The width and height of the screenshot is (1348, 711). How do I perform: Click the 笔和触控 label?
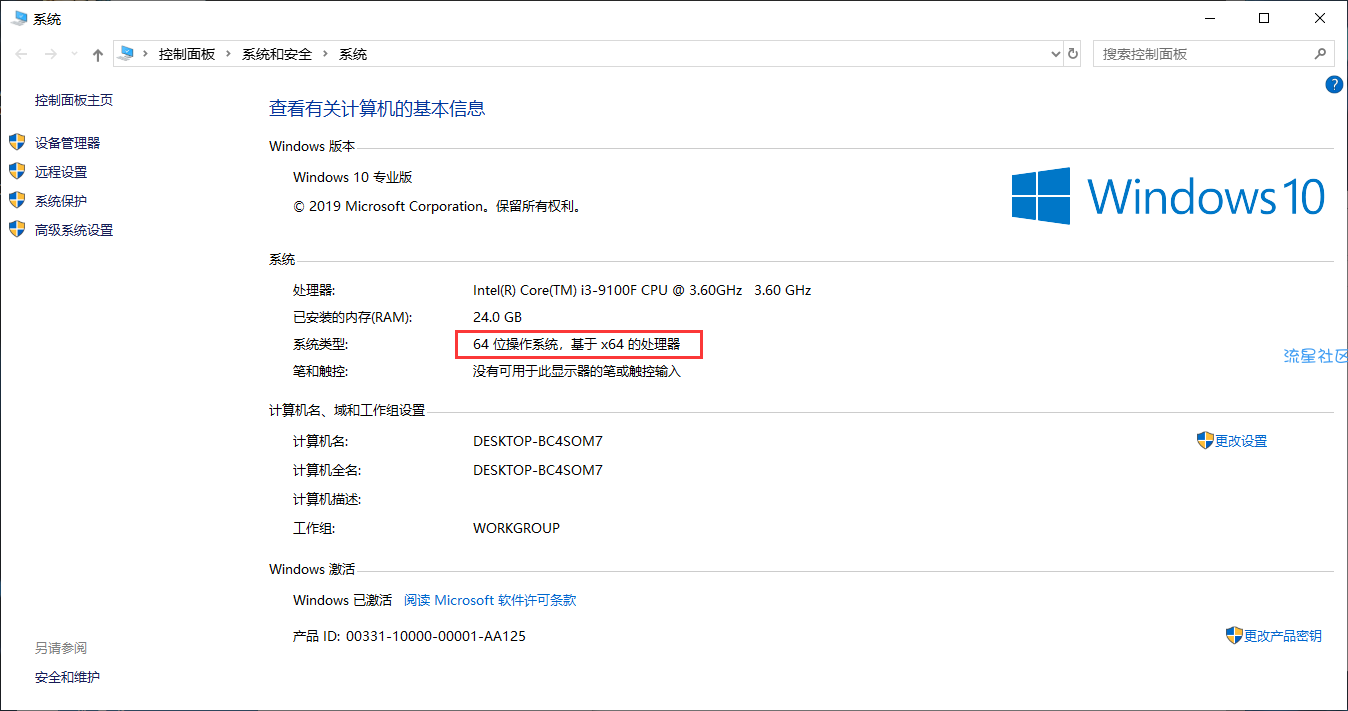(x=320, y=371)
